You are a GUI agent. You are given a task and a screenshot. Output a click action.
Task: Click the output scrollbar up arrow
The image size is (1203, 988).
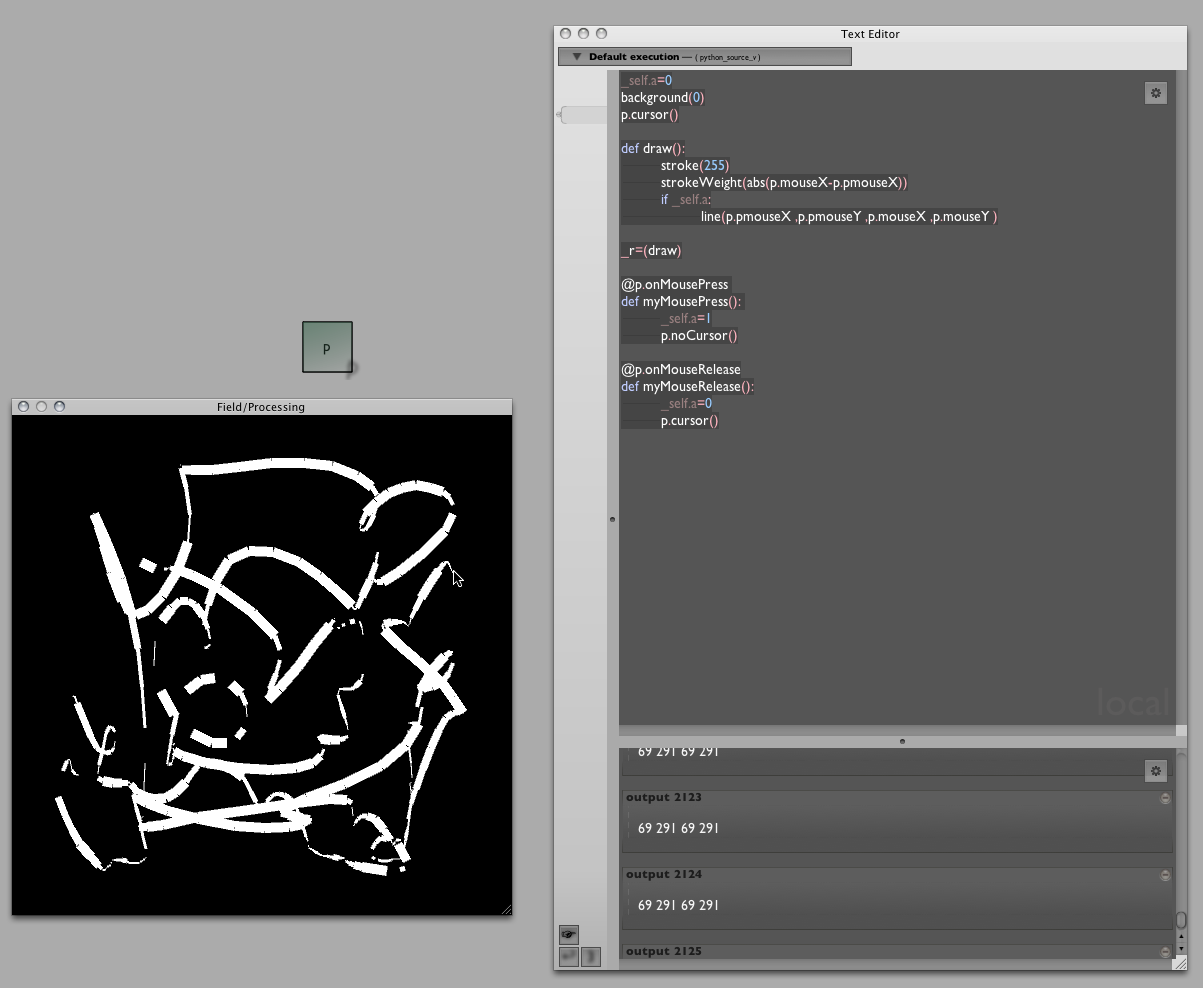point(1181,937)
